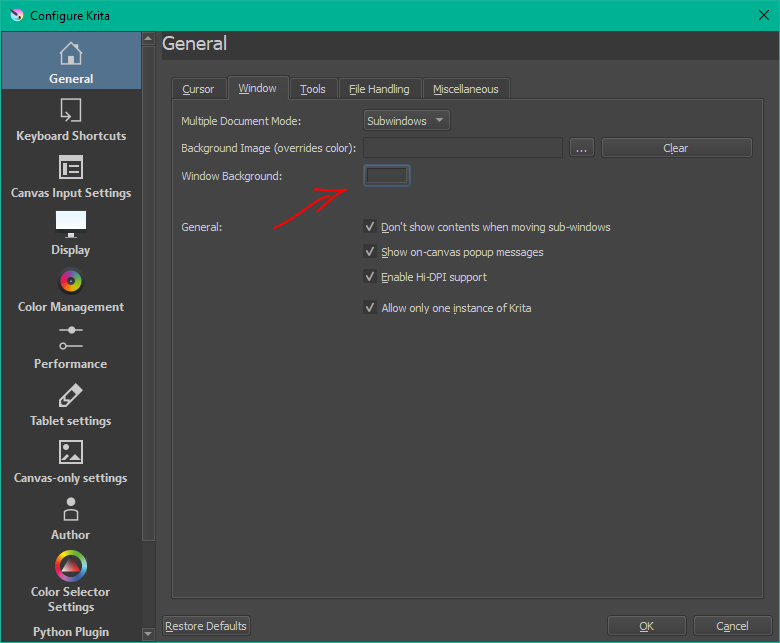Viewport: 780px width, 643px height.
Task: Open Keyboard Shortcuts settings icon
Action: click(70, 110)
